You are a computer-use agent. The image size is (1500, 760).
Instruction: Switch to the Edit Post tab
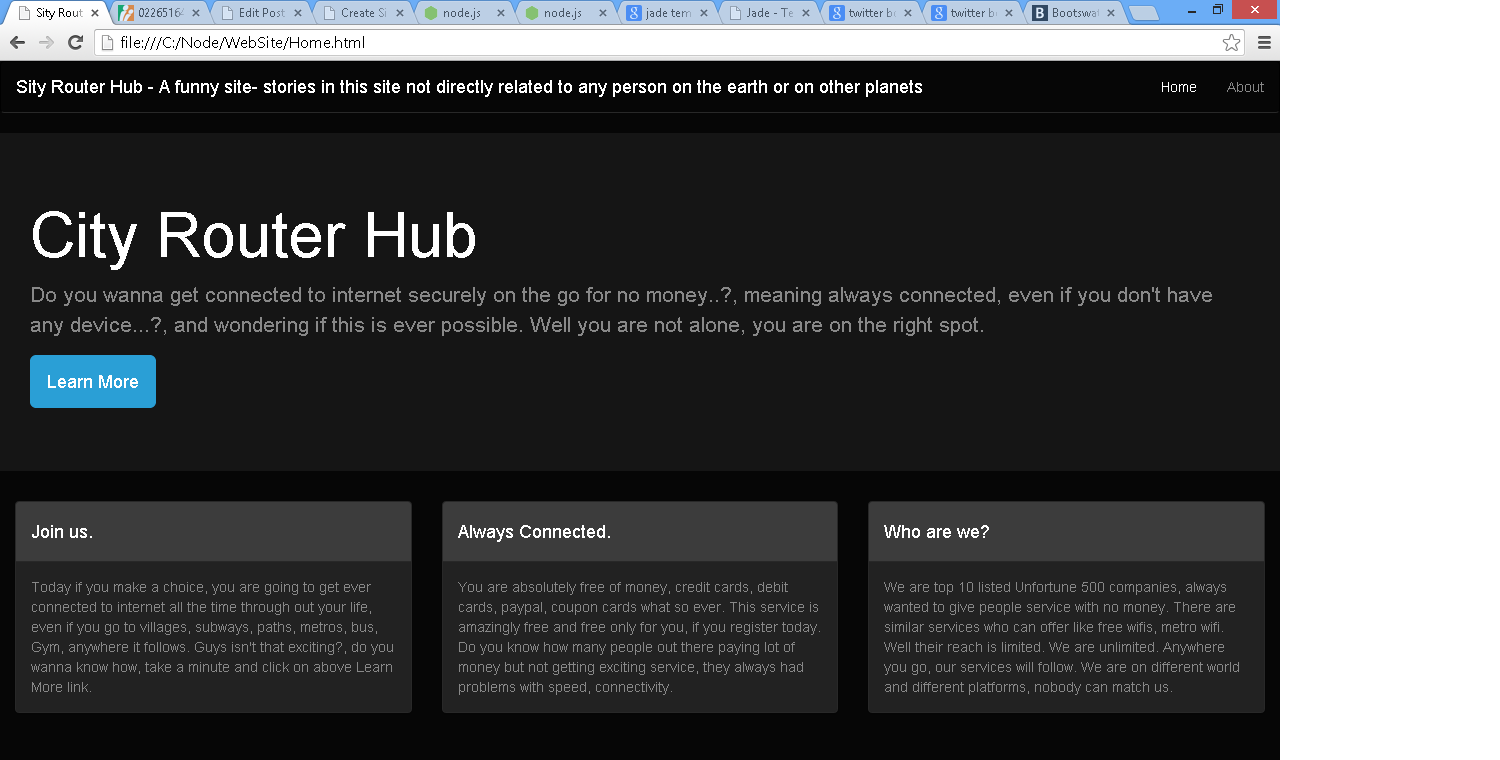[261, 14]
